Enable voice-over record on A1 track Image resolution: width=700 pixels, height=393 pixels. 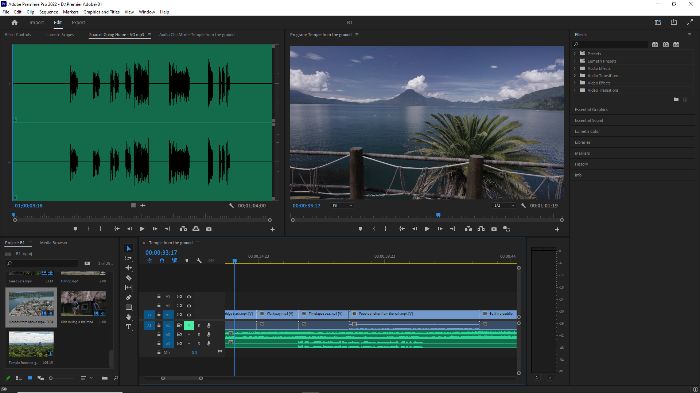pos(208,325)
